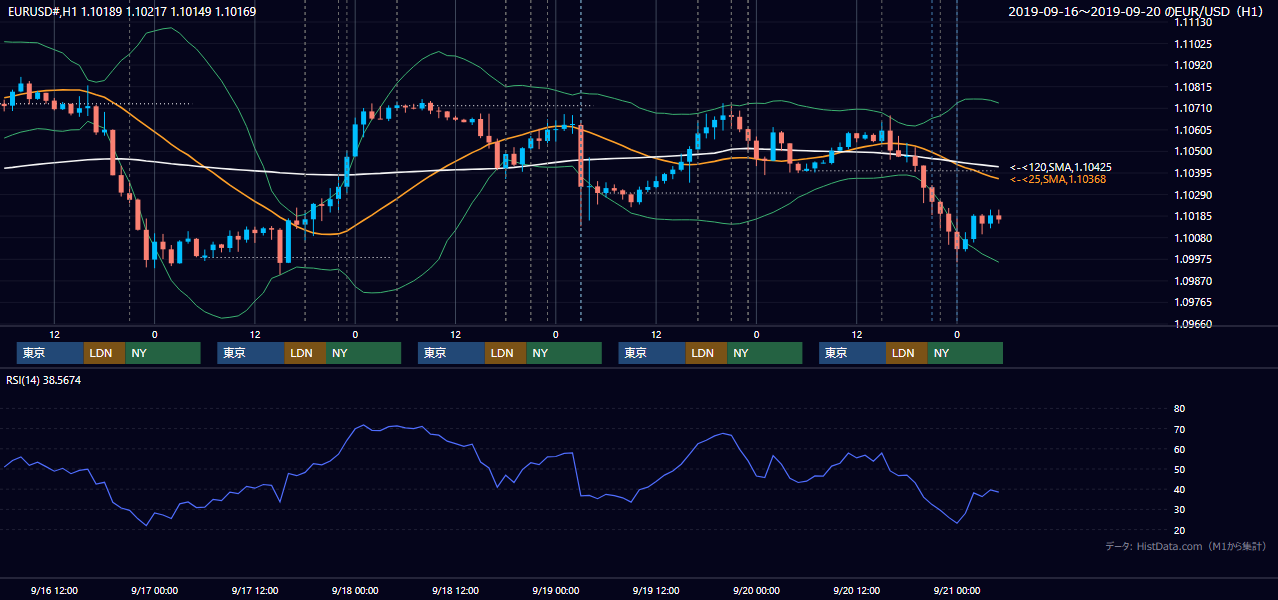Screen dimensions: 1278x600
Task: Click RSI scale level 40
Action: coord(1180,489)
